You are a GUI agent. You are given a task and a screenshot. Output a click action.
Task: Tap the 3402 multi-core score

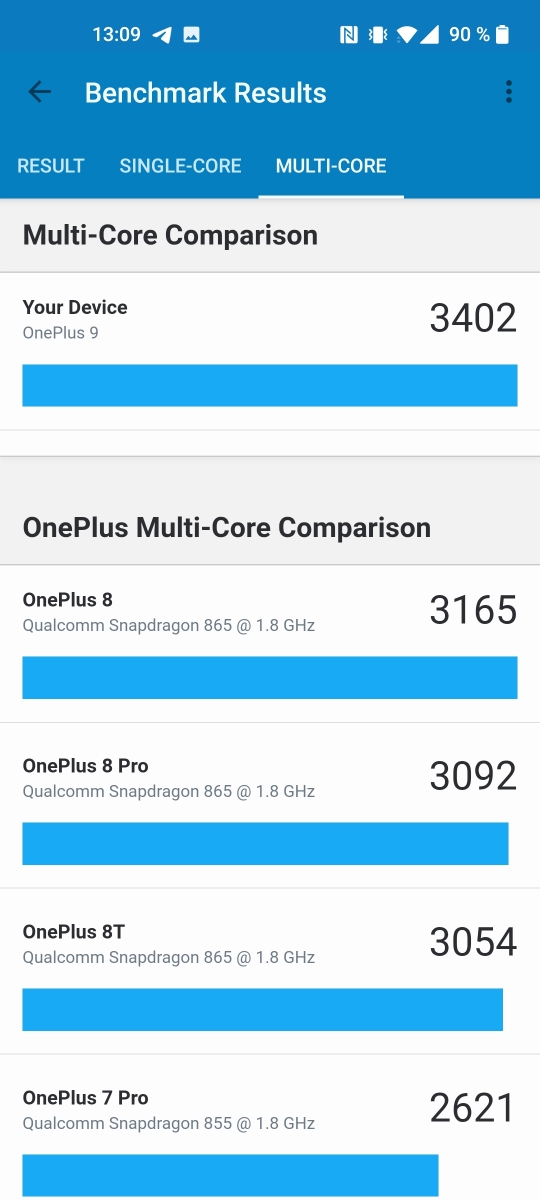[473, 318]
